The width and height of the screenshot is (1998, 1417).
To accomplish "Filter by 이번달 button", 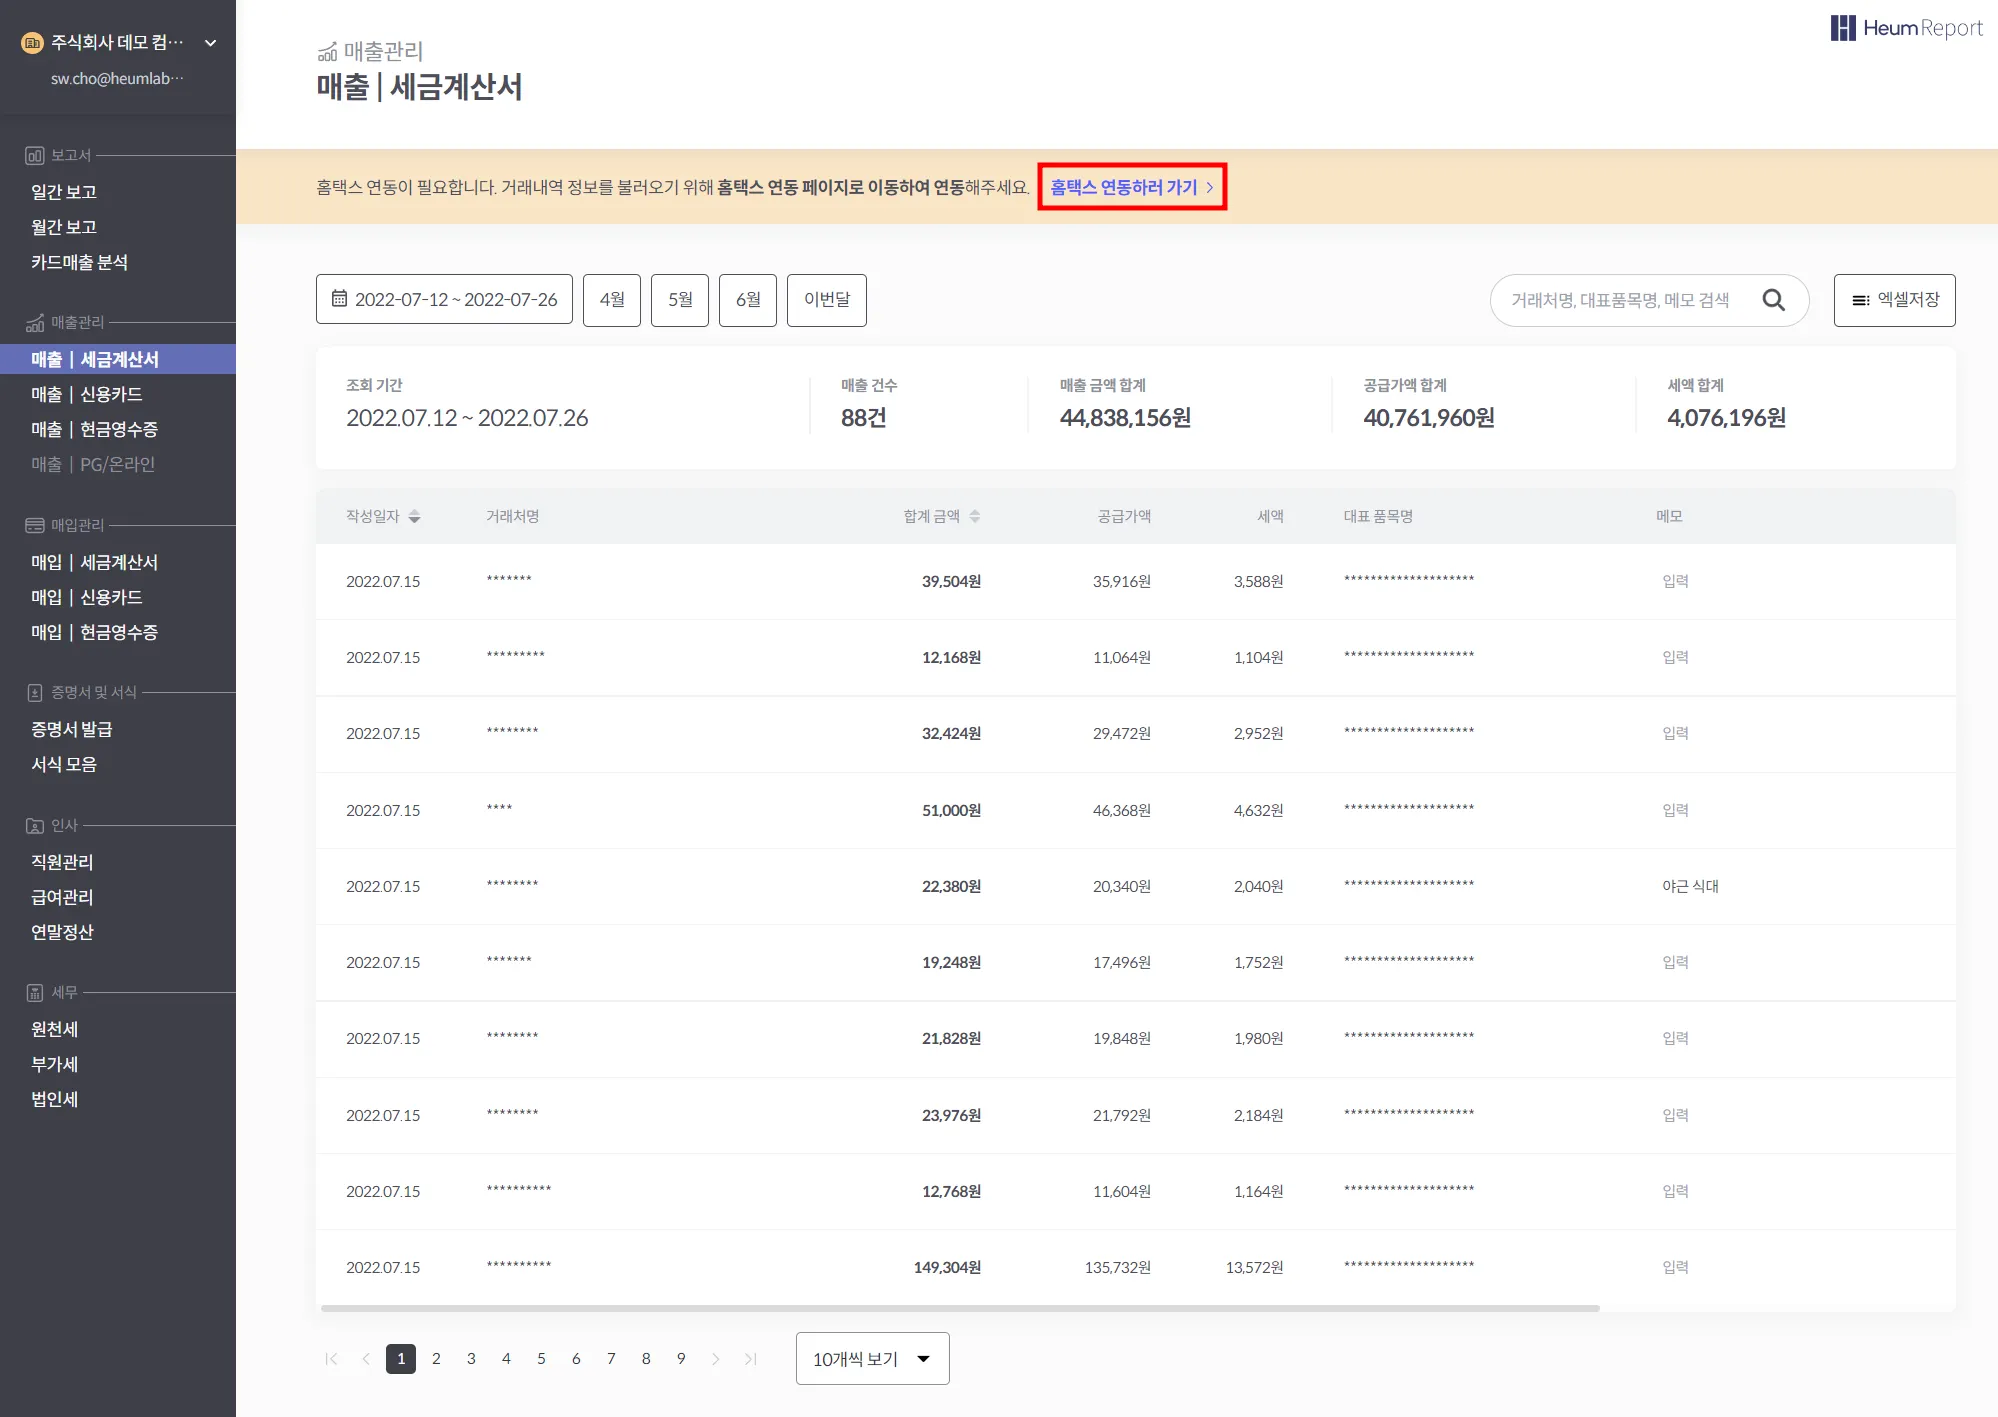I will pyautogui.click(x=826, y=299).
